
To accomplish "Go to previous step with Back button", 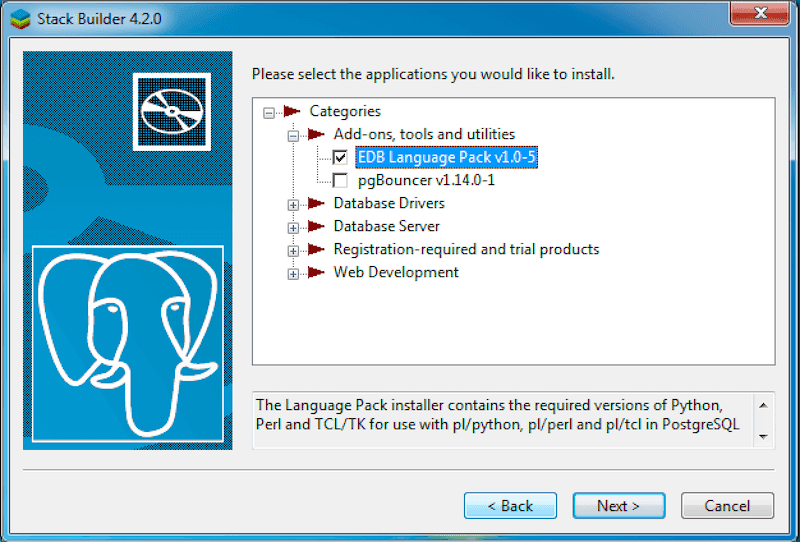I will point(510,506).
